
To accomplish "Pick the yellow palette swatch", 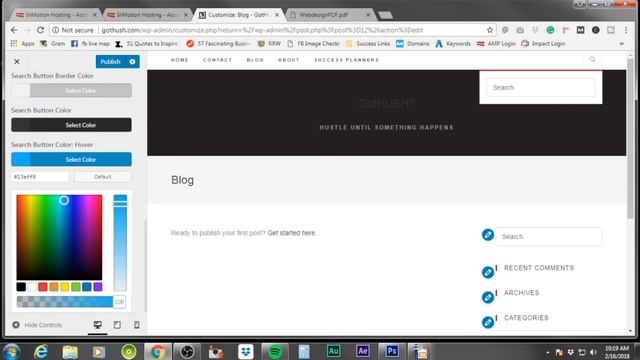I will tap(65, 287).
